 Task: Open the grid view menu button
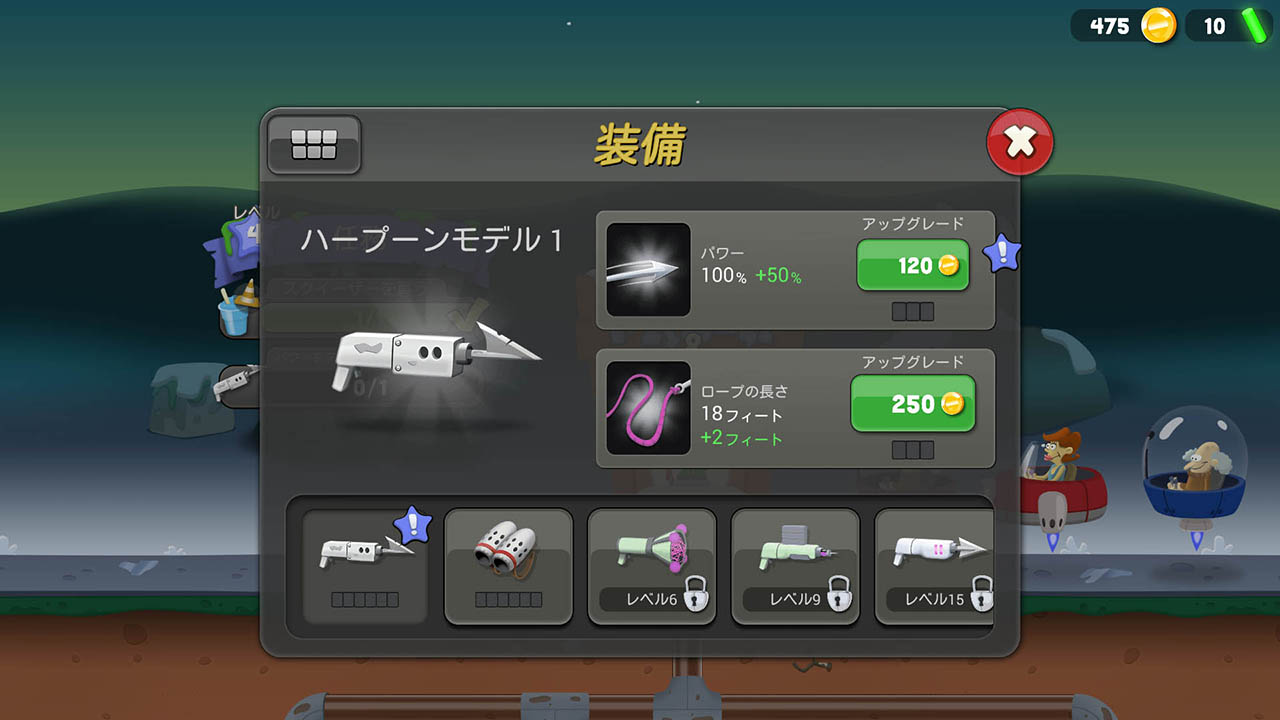(x=314, y=146)
